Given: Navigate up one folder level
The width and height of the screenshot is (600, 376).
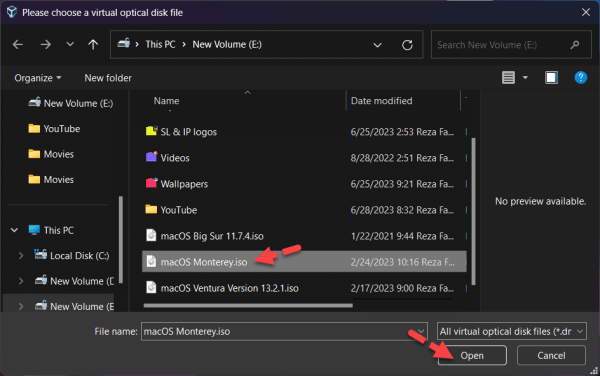Looking at the screenshot, I should point(93,44).
